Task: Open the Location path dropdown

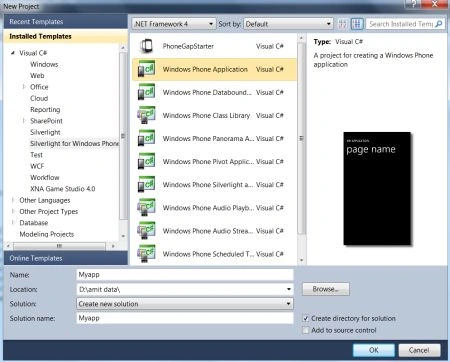Action: click(289, 289)
